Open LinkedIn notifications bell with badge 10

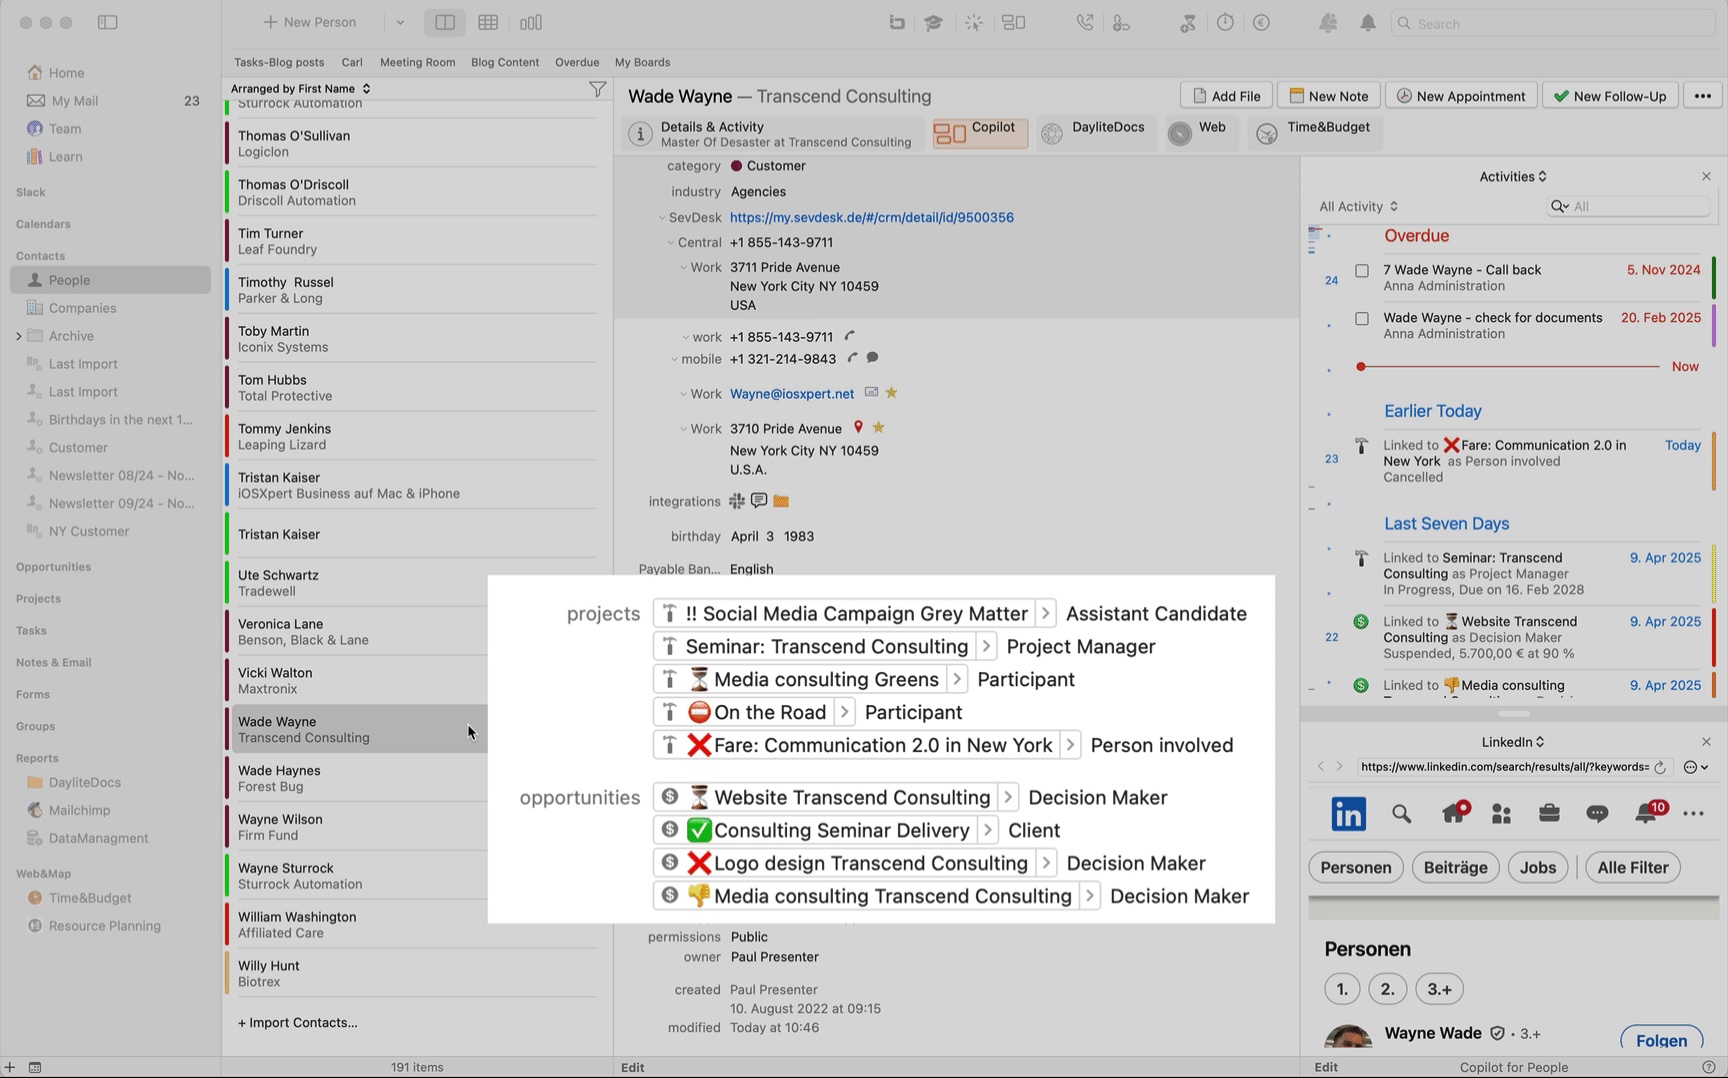(1648, 812)
